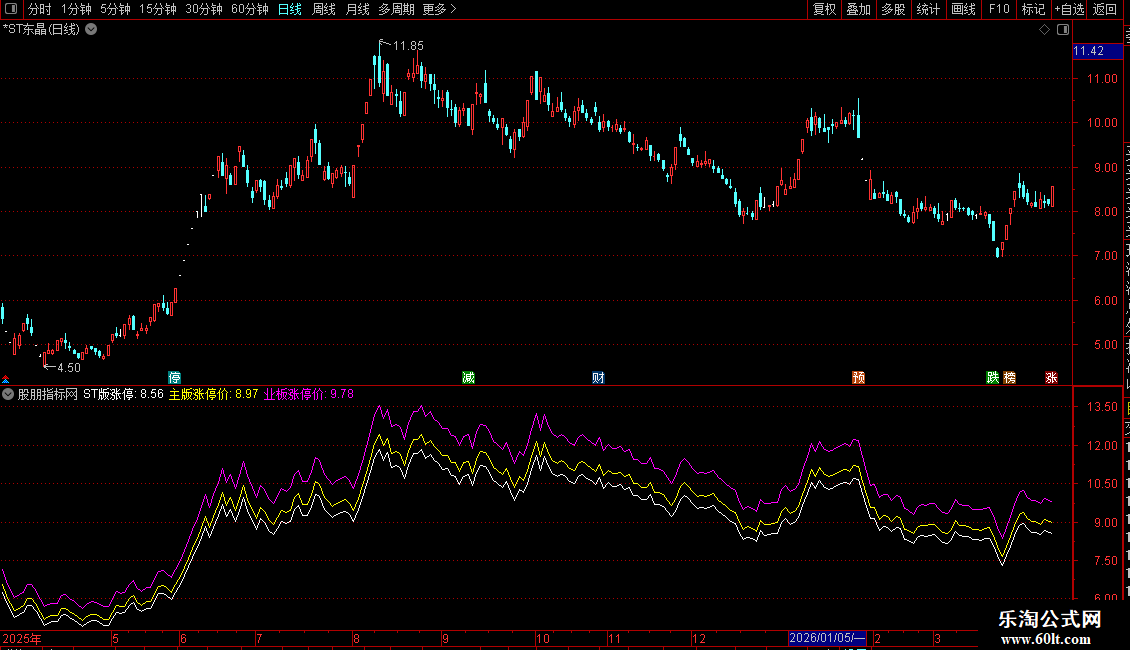The width and height of the screenshot is (1130, 650).
Task: Click the 4.50 low price annotation
Action: 68,368
